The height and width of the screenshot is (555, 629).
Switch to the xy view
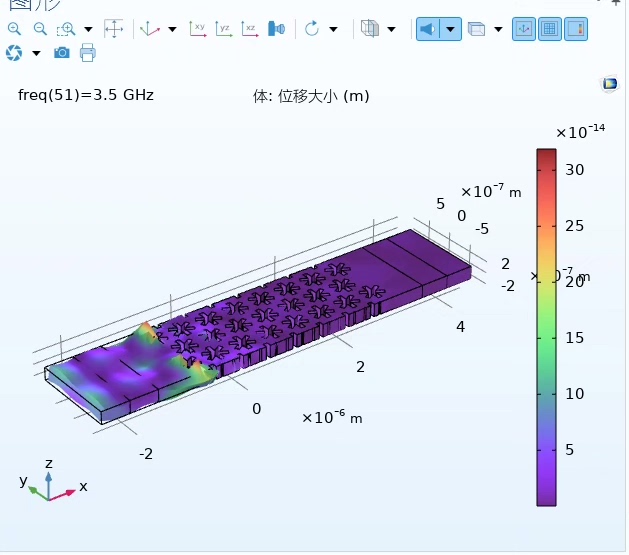coord(198,29)
